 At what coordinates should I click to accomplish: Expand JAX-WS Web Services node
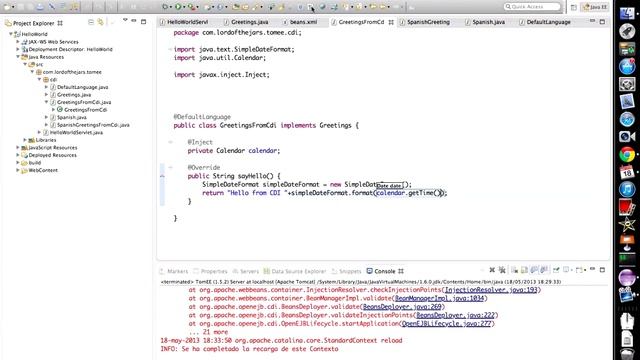pyautogui.click(x=18, y=42)
